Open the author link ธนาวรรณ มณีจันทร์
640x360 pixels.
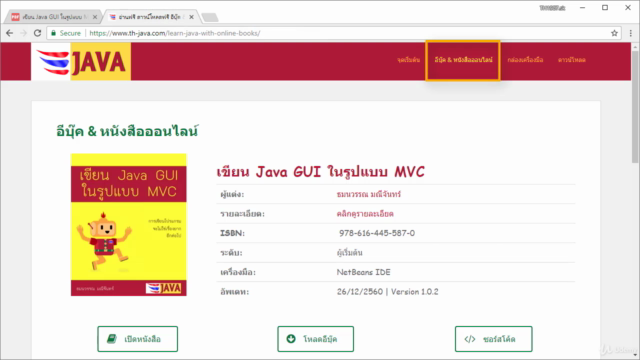pyautogui.click(x=369, y=194)
